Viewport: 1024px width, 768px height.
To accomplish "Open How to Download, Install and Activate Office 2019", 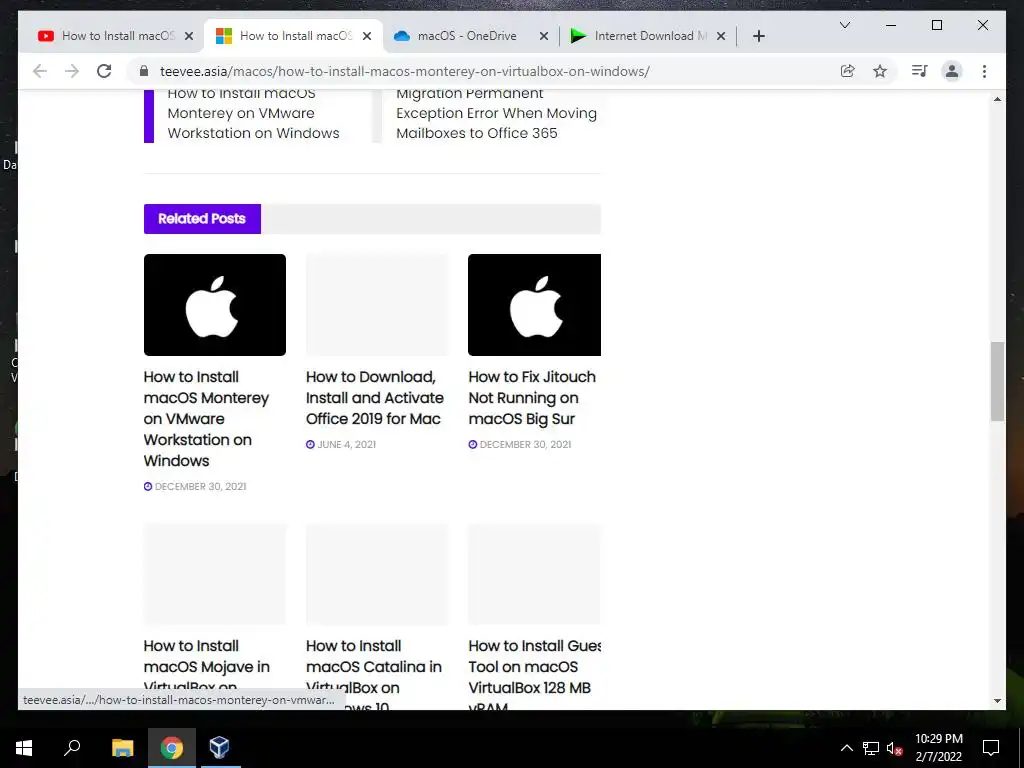I will pos(374,398).
